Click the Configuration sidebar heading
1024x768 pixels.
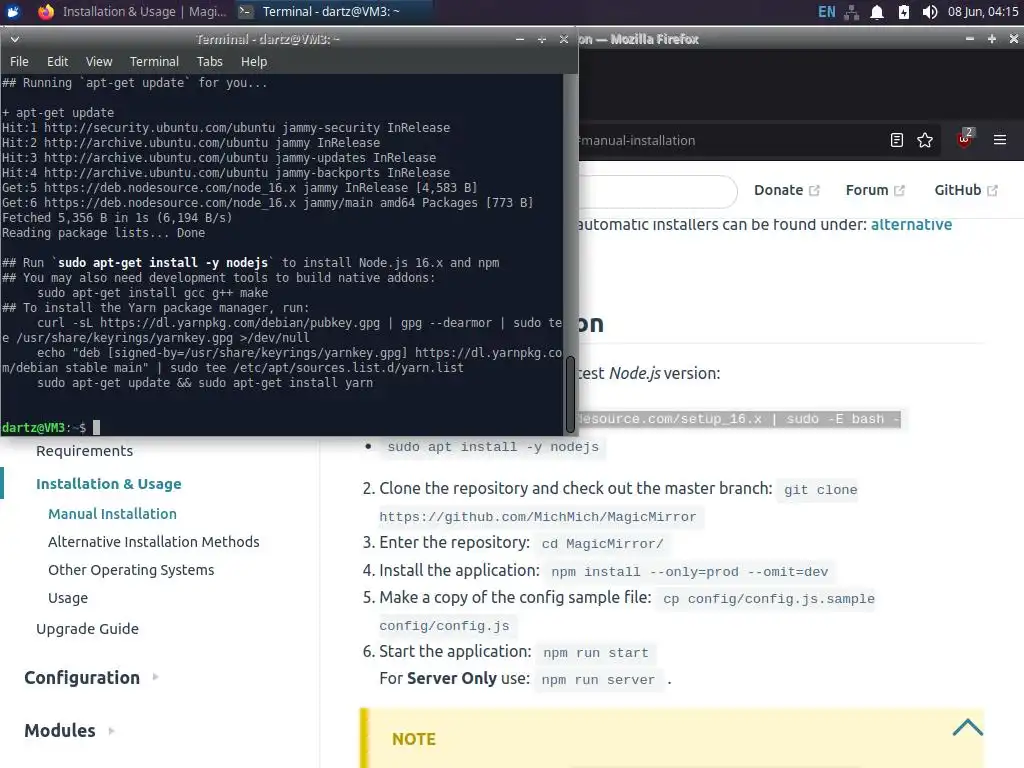click(x=82, y=678)
